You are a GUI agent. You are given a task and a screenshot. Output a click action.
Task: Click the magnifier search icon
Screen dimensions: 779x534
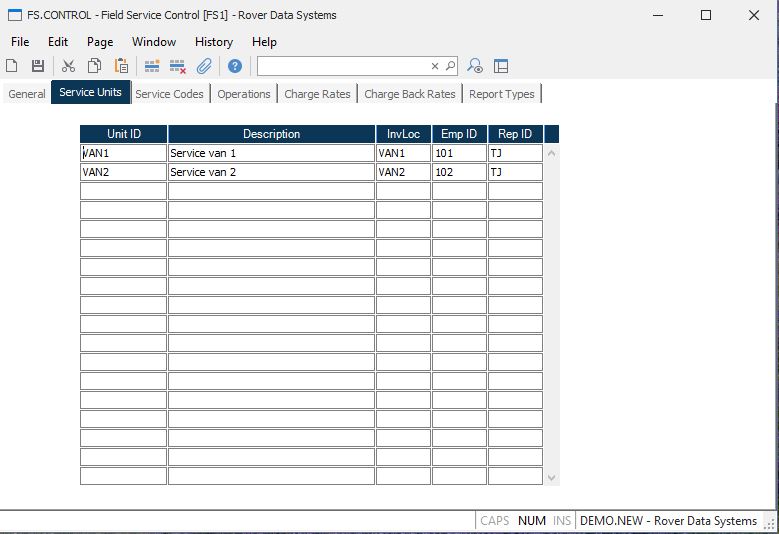coord(450,66)
